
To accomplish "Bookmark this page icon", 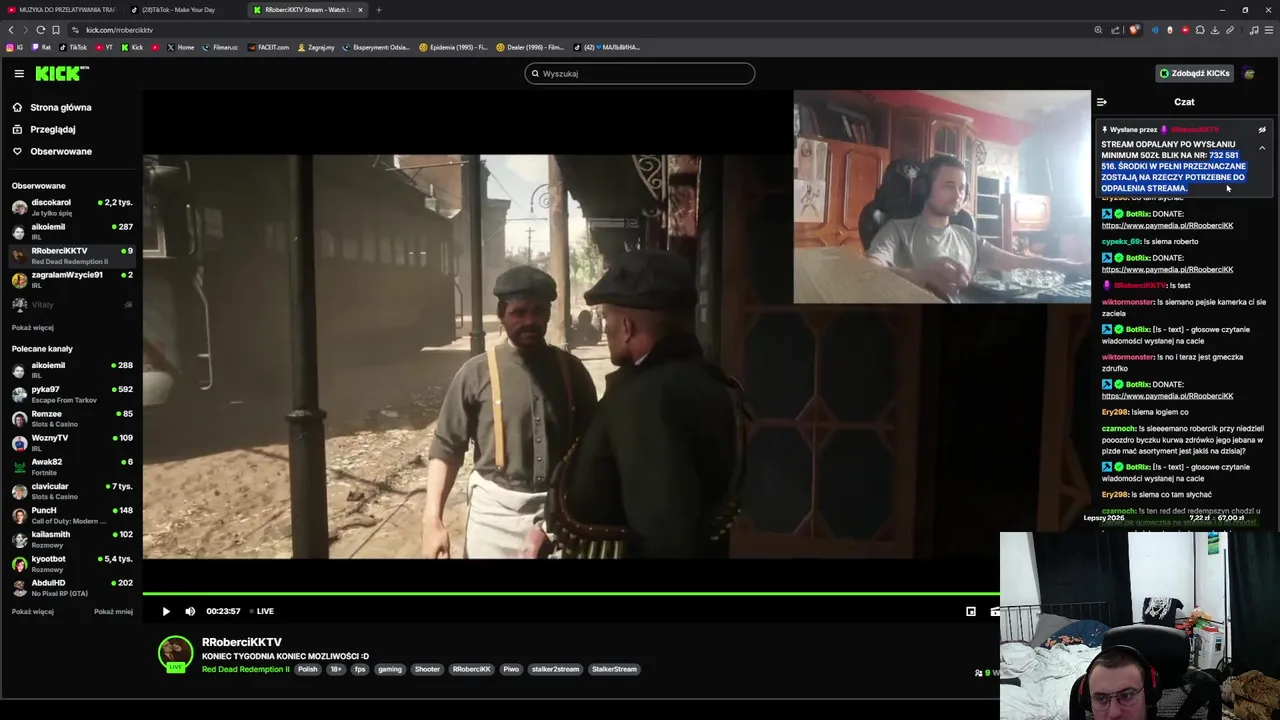I will (x=56, y=30).
